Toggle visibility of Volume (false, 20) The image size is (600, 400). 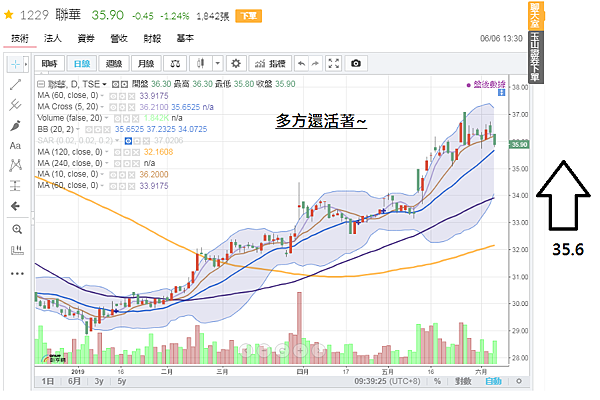click(x=118, y=118)
